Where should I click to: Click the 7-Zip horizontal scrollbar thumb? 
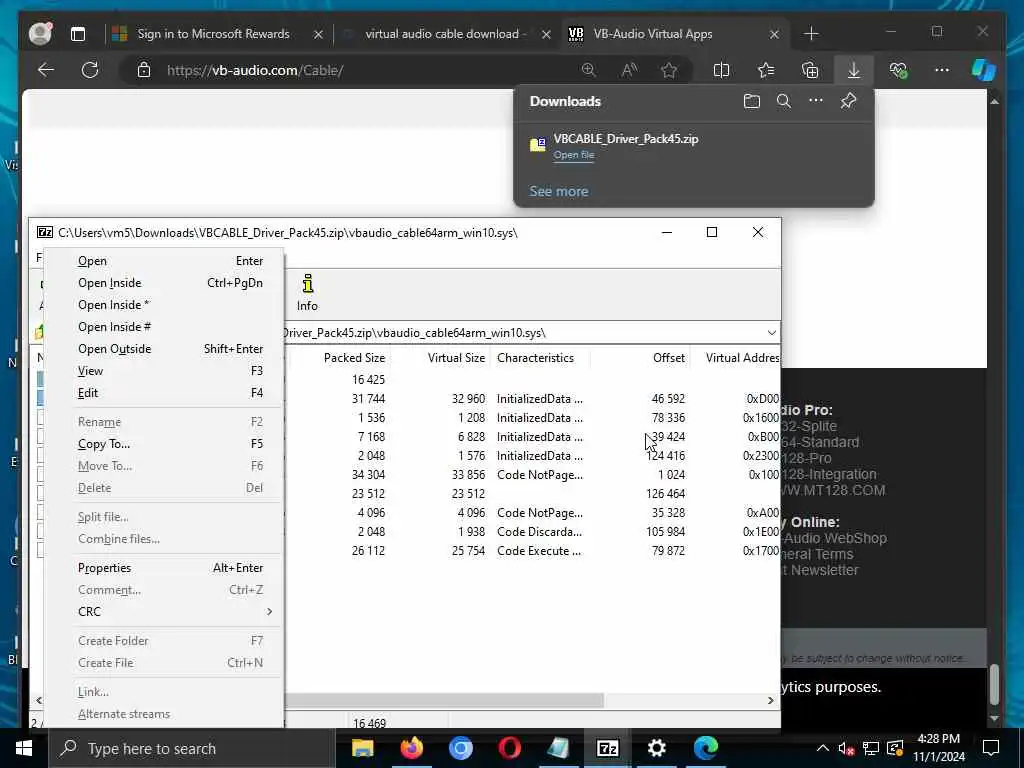(x=444, y=700)
